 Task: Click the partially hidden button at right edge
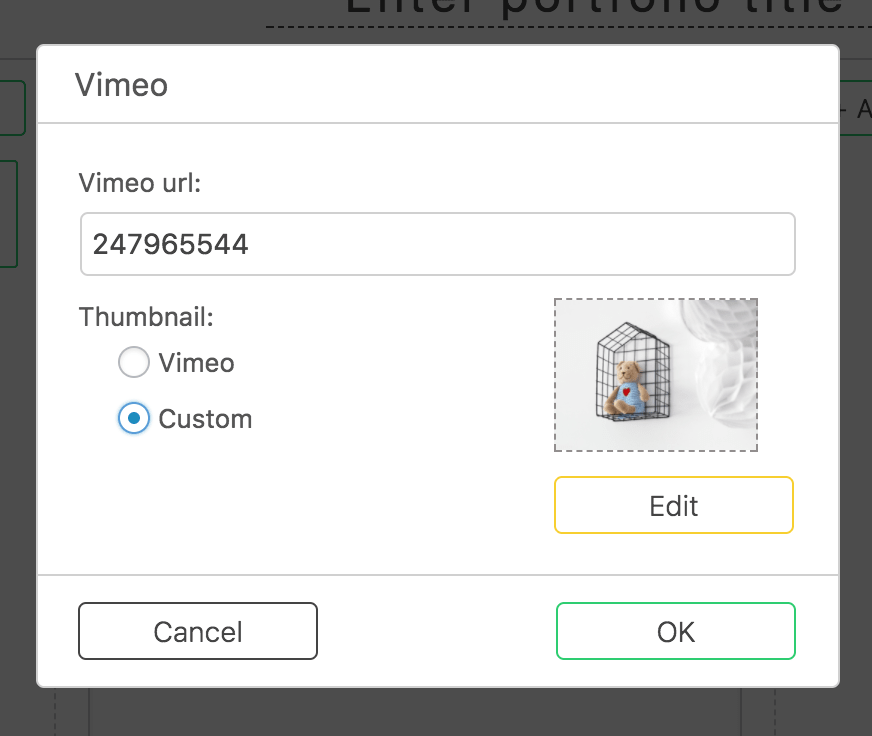[856, 108]
